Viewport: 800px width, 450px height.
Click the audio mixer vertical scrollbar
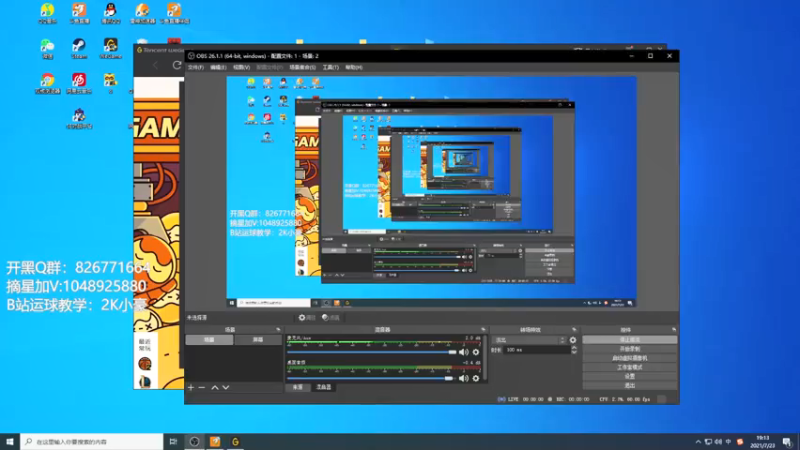485,358
